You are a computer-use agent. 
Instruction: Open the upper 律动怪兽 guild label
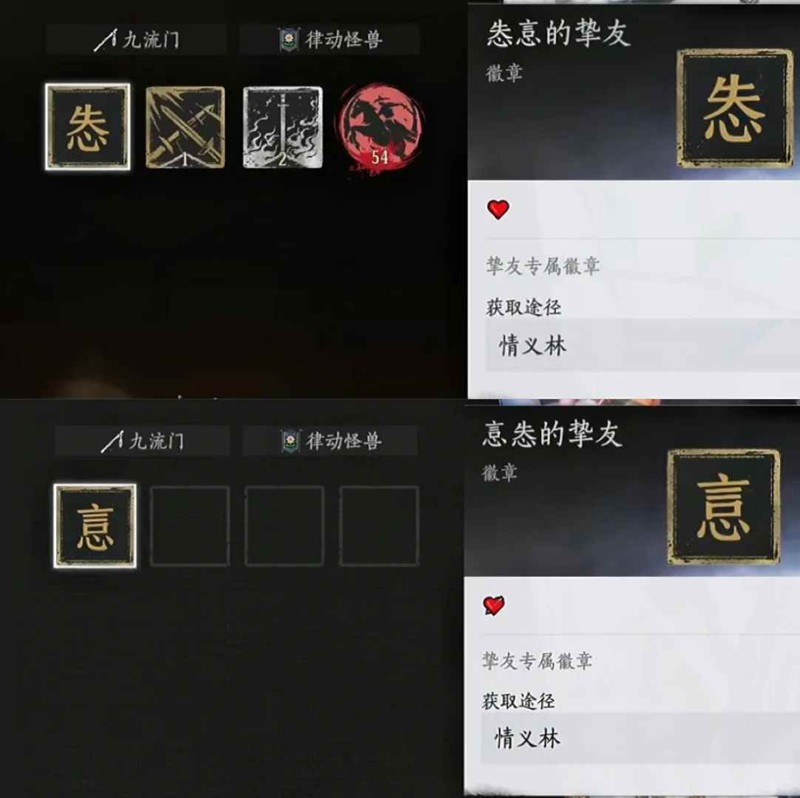click(330, 39)
